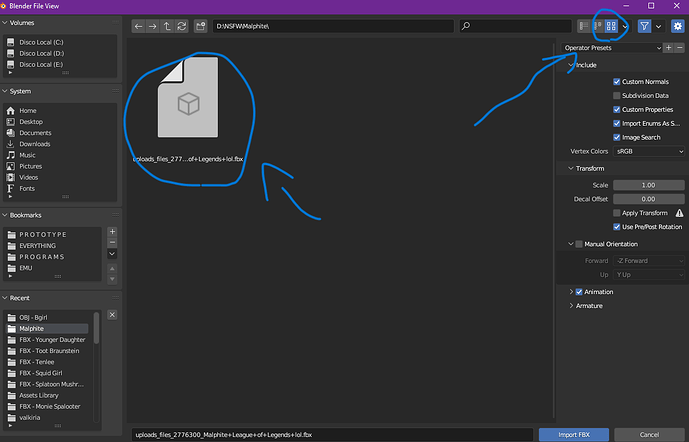Toggle file filtering funnel icon

click(x=644, y=26)
